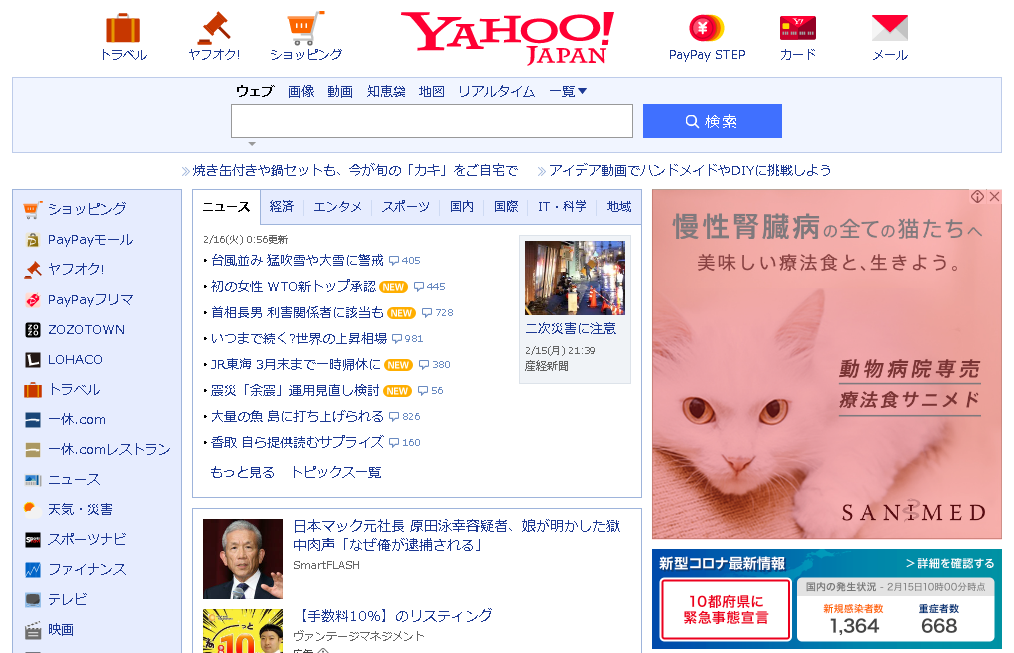
Task: Click the Yahoo! JAPAN logo
Action: (x=508, y=37)
